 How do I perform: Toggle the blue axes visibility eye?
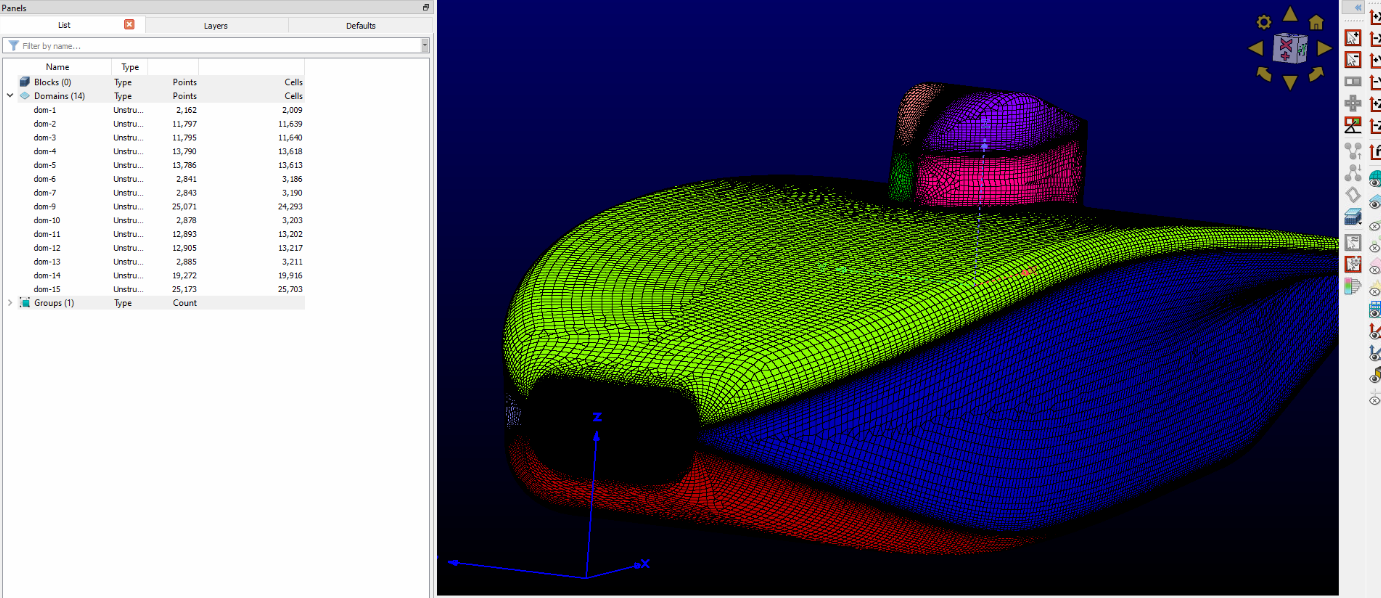click(x=1375, y=354)
